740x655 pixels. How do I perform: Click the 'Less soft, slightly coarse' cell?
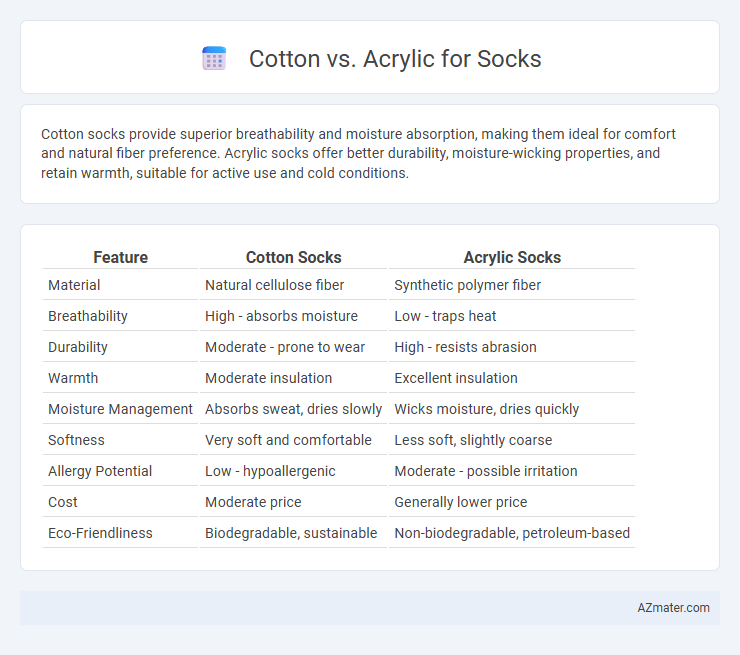(x=473, y=440)
